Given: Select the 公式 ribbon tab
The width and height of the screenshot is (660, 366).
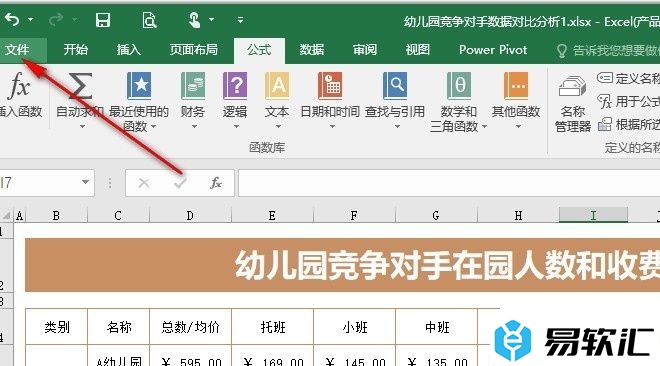Looking at the screenshot, I should tap(259, 50).
